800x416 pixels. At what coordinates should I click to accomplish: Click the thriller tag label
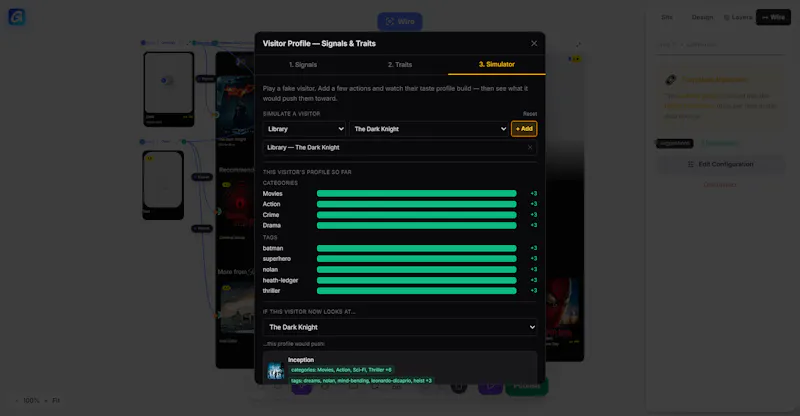point(271,291)
